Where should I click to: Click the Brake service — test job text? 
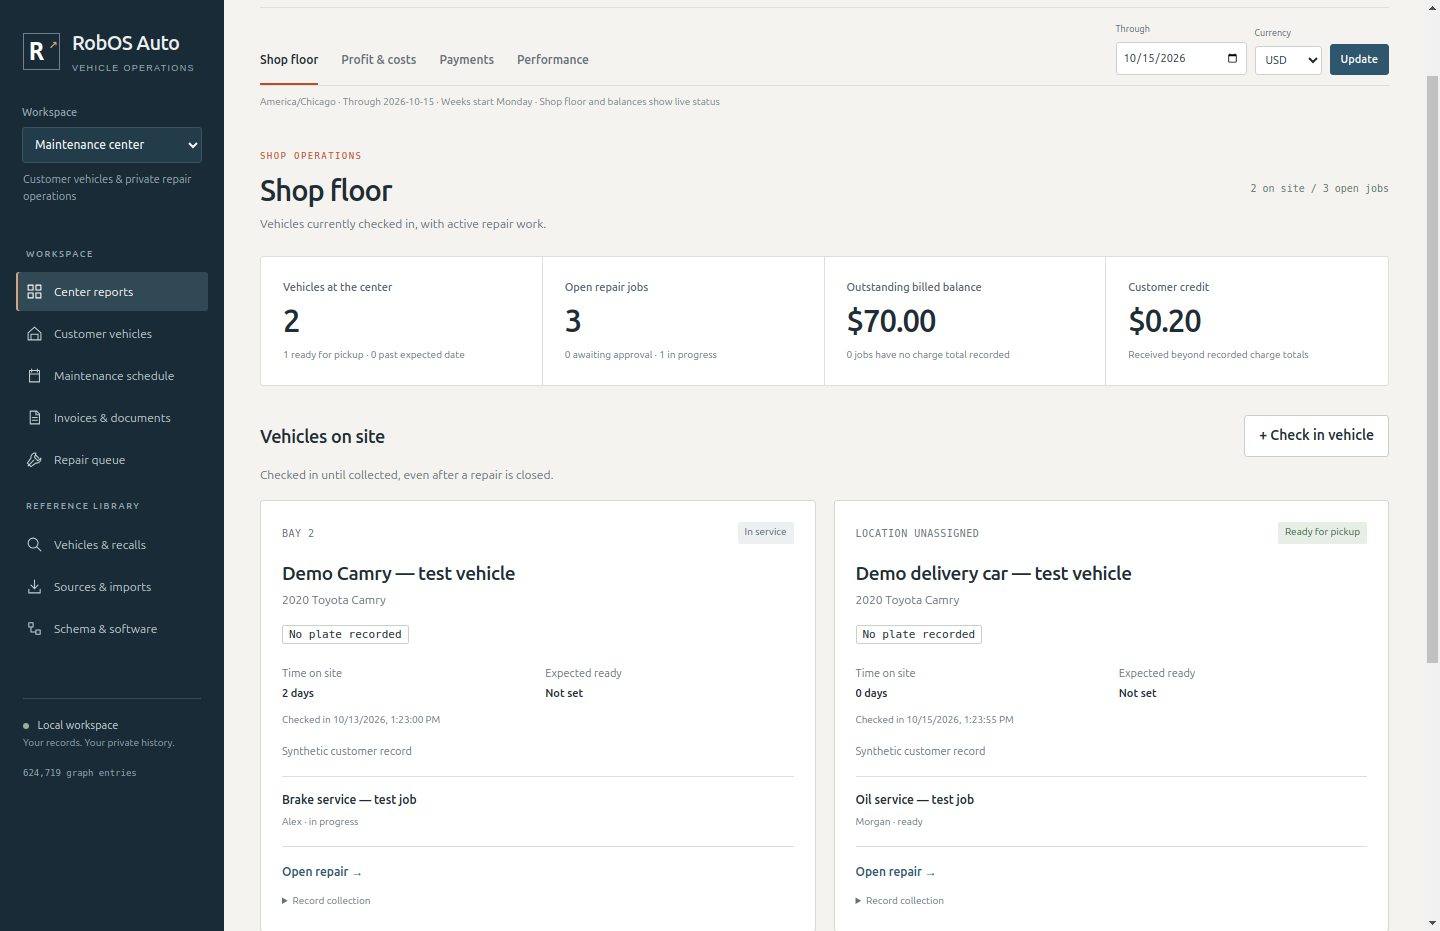point(349,800)
